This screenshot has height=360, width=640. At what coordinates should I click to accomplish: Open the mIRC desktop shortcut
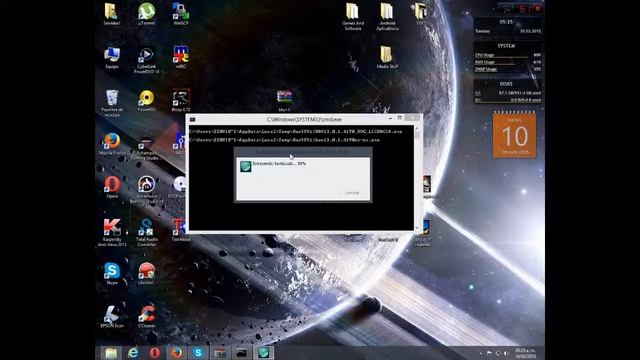pos(181,57)
